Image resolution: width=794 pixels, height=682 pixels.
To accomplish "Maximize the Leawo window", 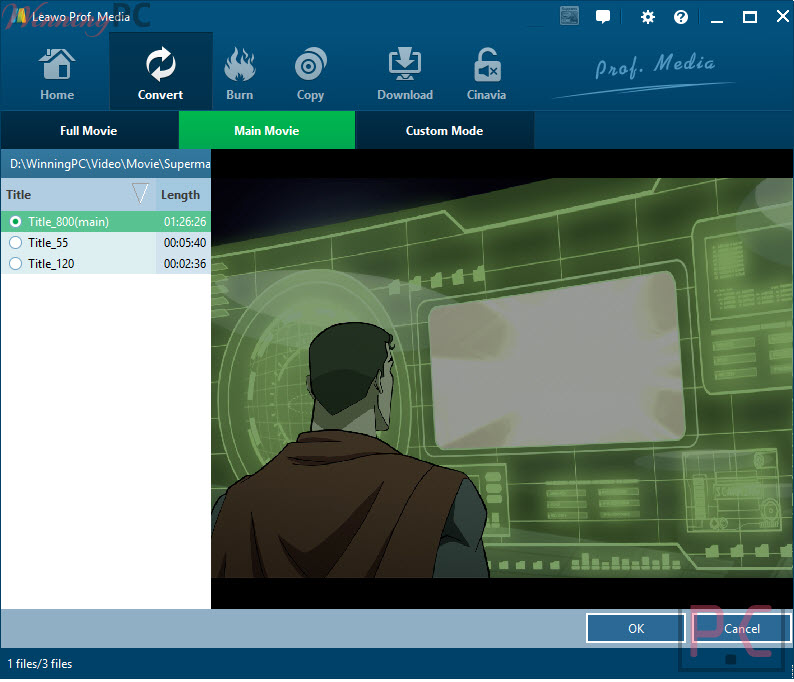I will pos(750,17).
